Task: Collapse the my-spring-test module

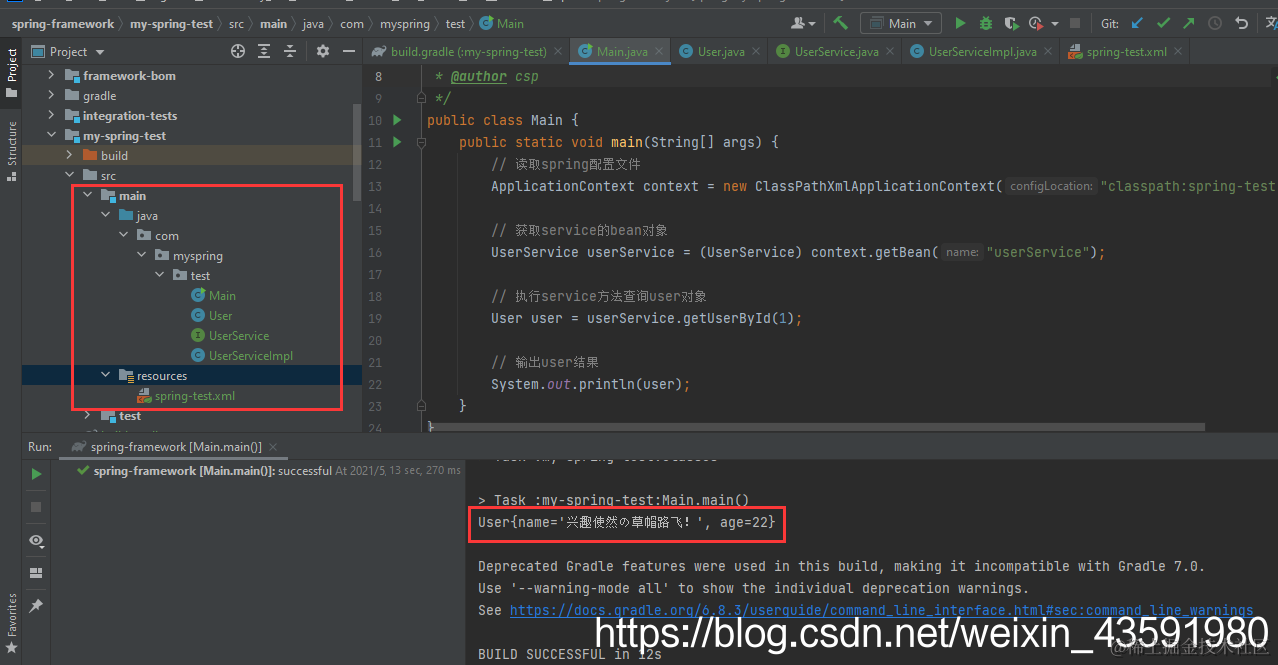Action: 51,135
